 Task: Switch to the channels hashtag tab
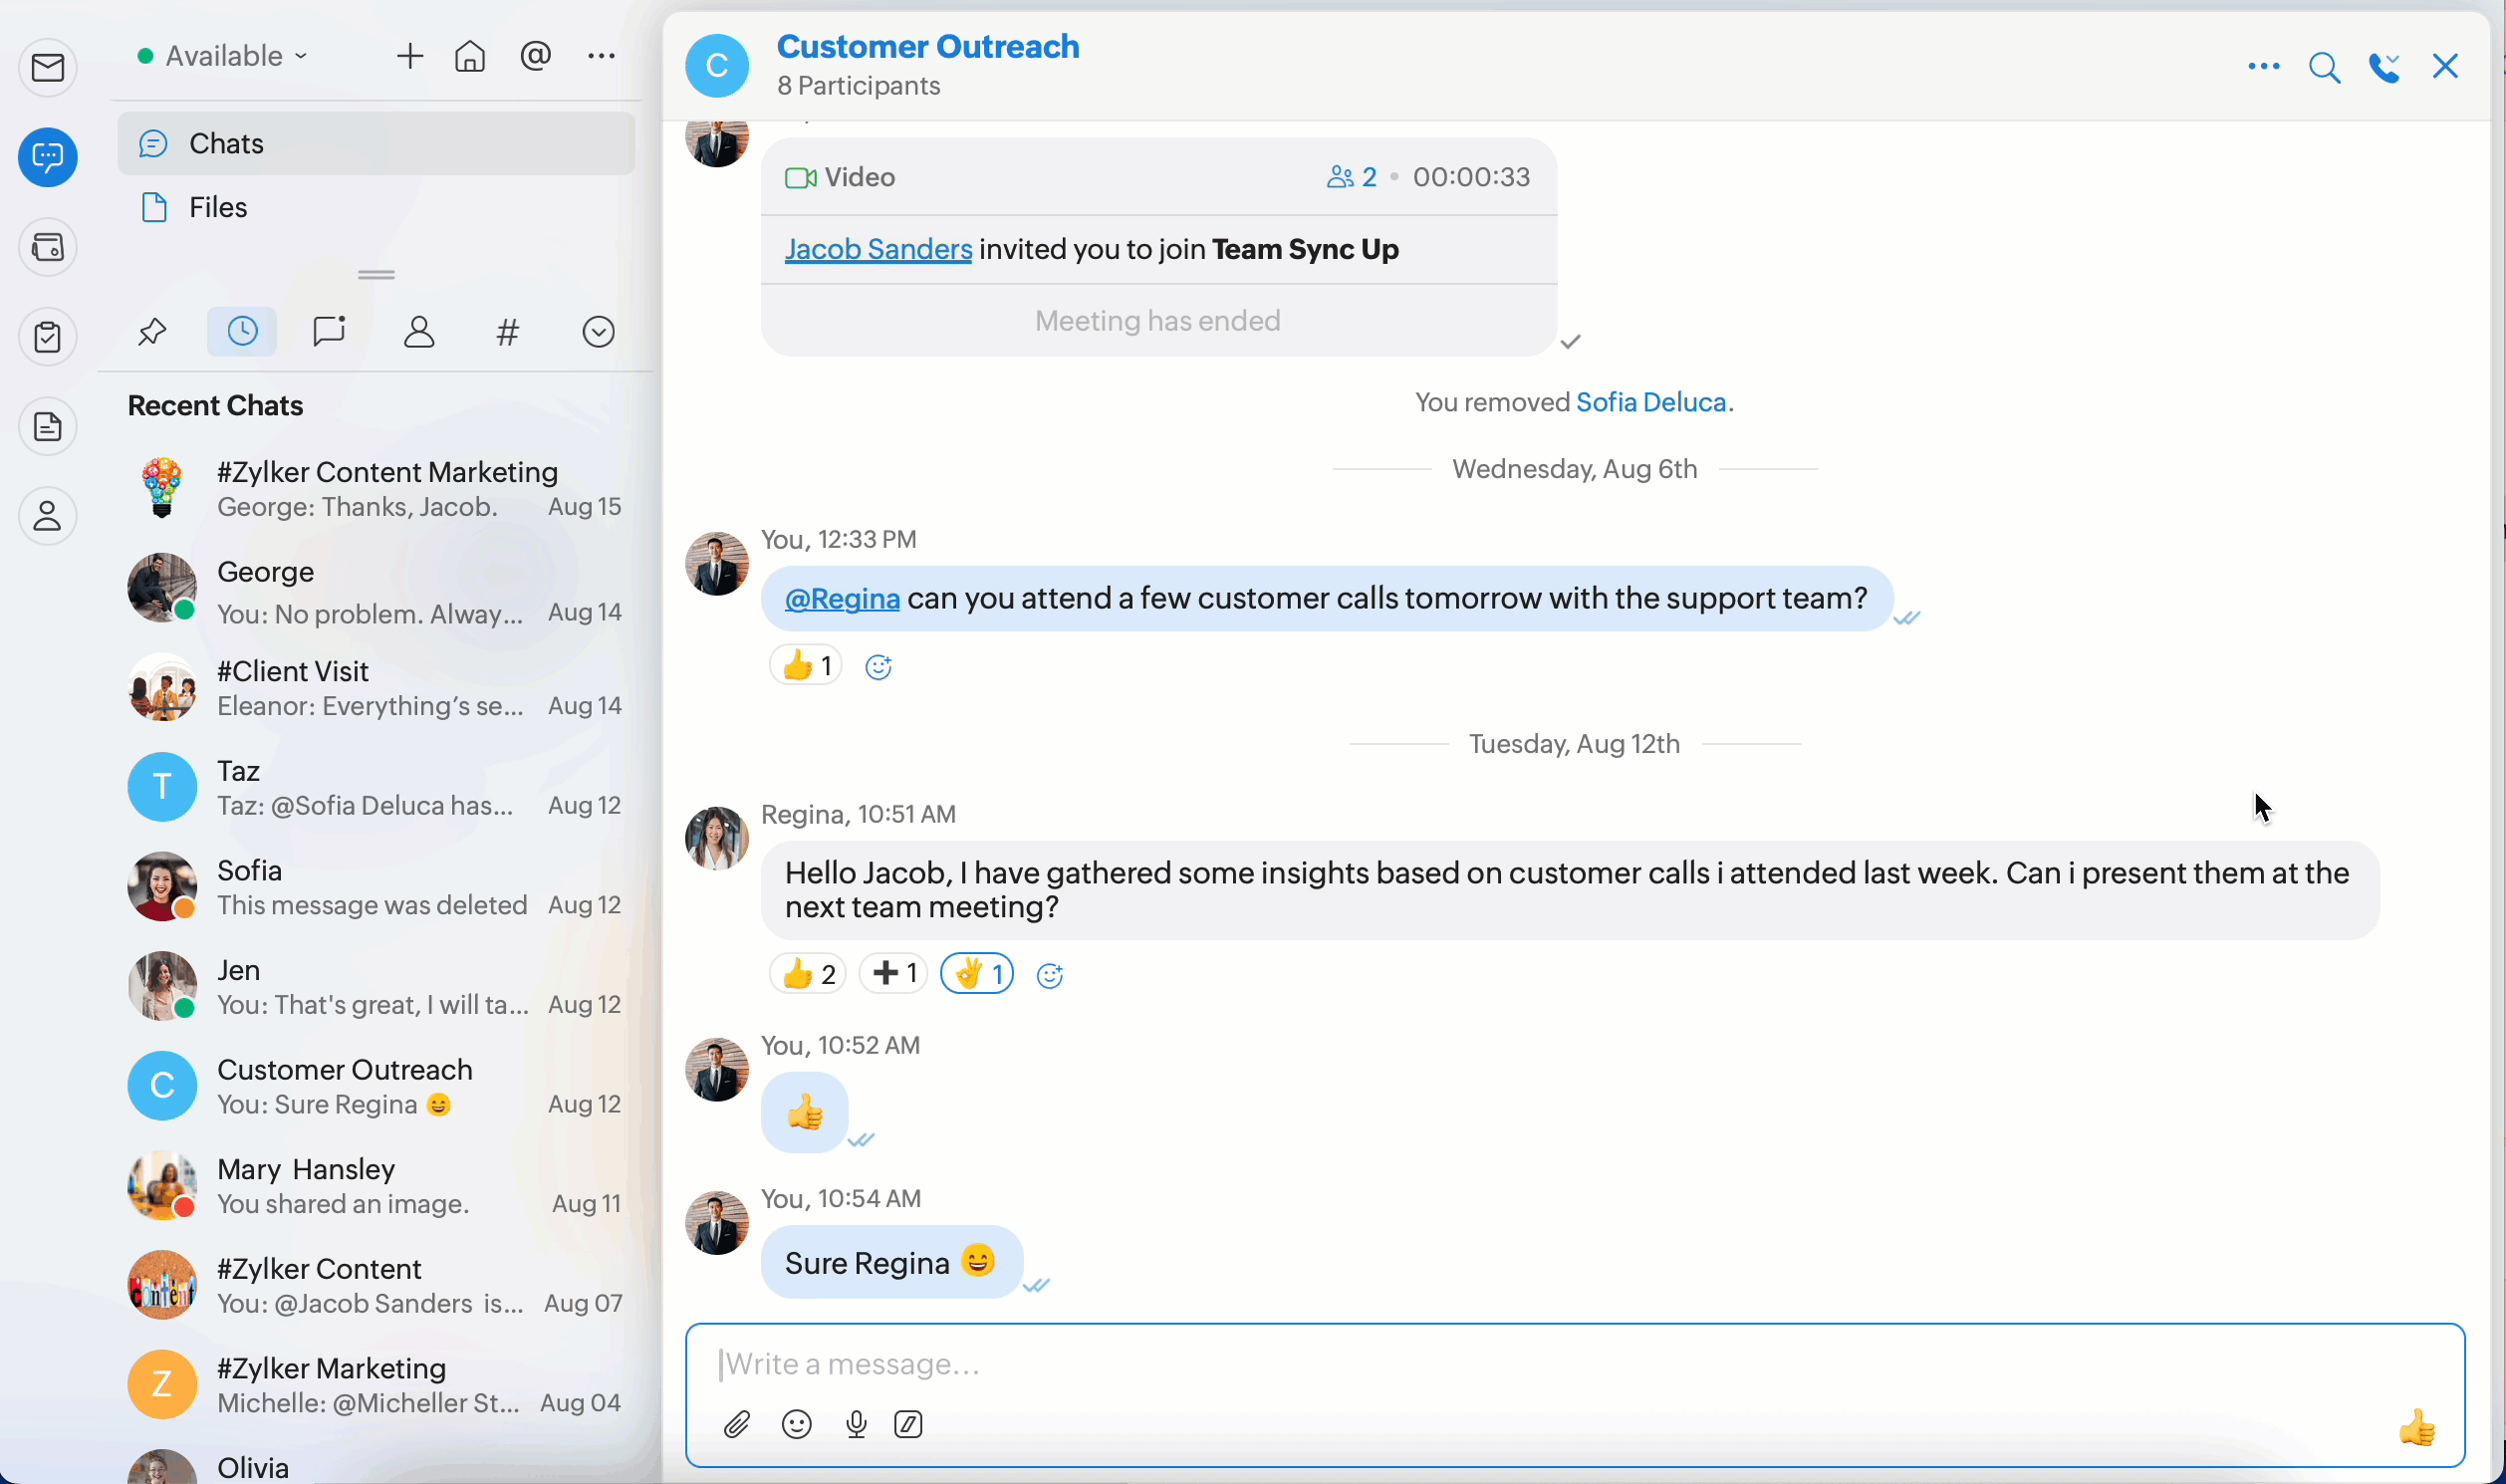pos(508,332)
